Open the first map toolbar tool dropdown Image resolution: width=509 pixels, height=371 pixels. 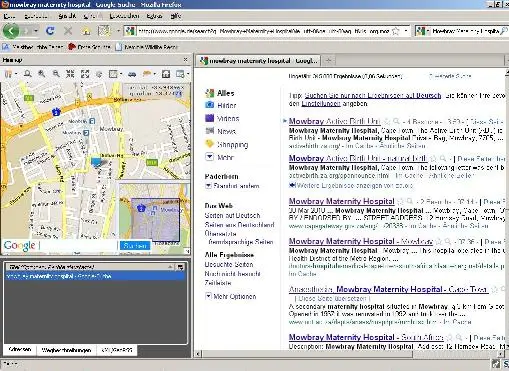point(16,74)
